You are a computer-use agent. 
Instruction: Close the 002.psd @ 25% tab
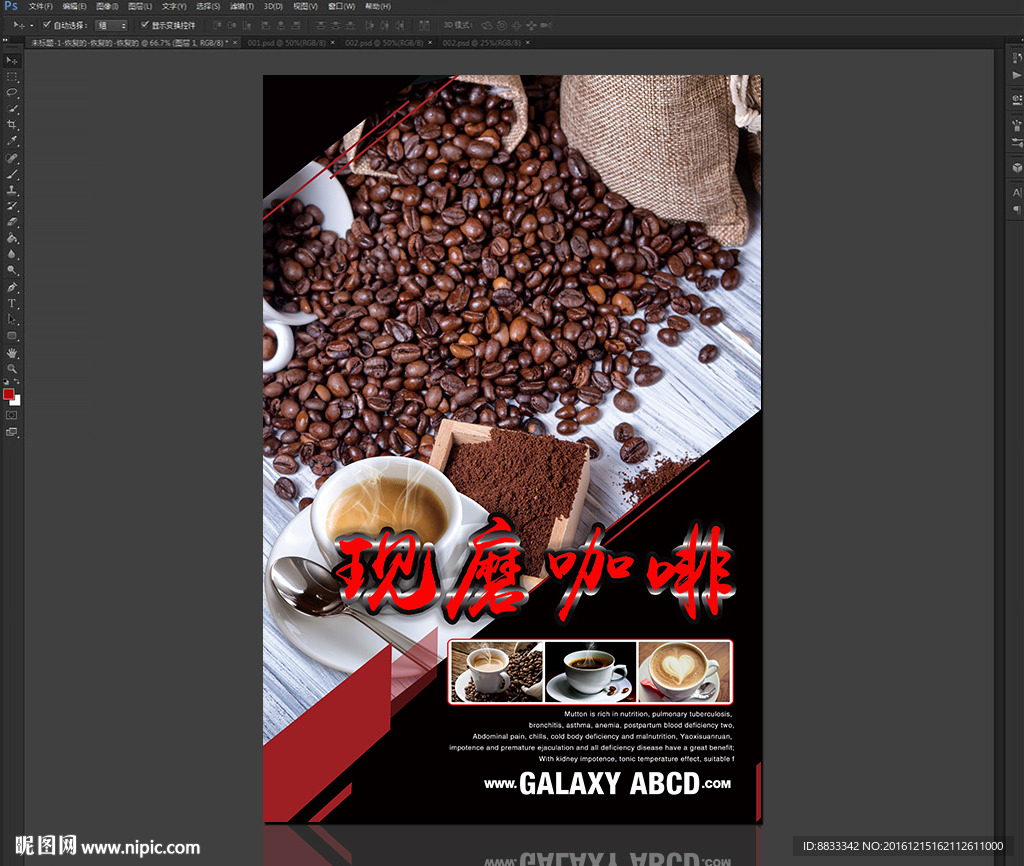(527, 43)
